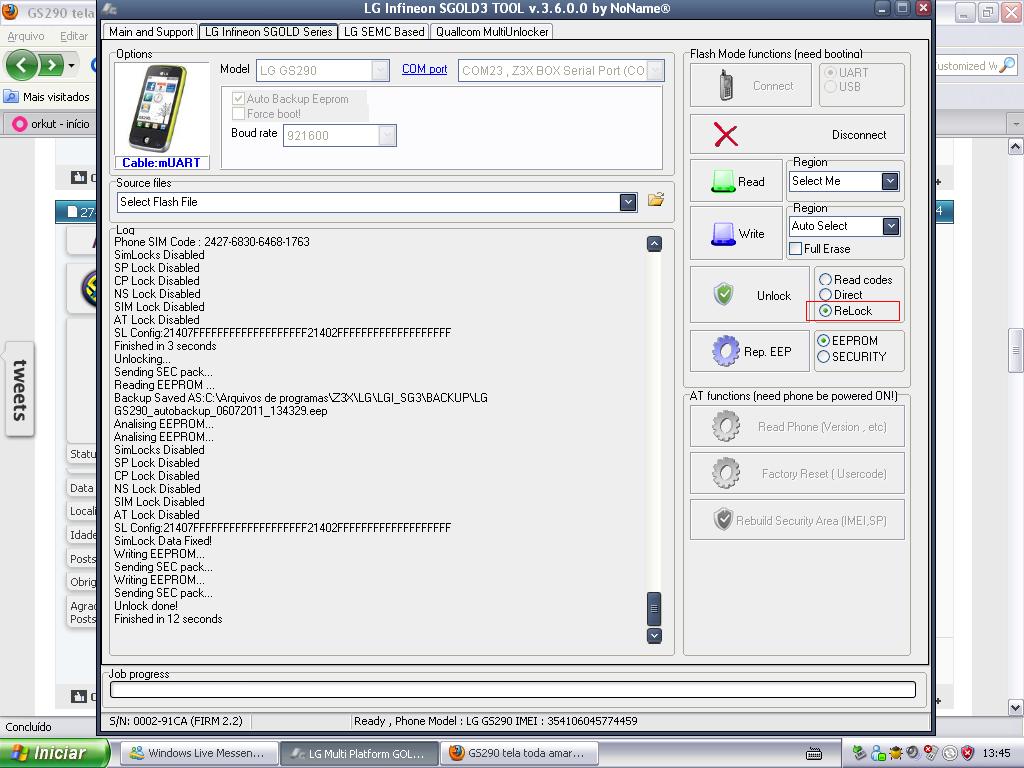Viewport: 1024px width, 768px height.
Task: Click the 'SimLock Data Fixed!' log line
Action: 163,541
